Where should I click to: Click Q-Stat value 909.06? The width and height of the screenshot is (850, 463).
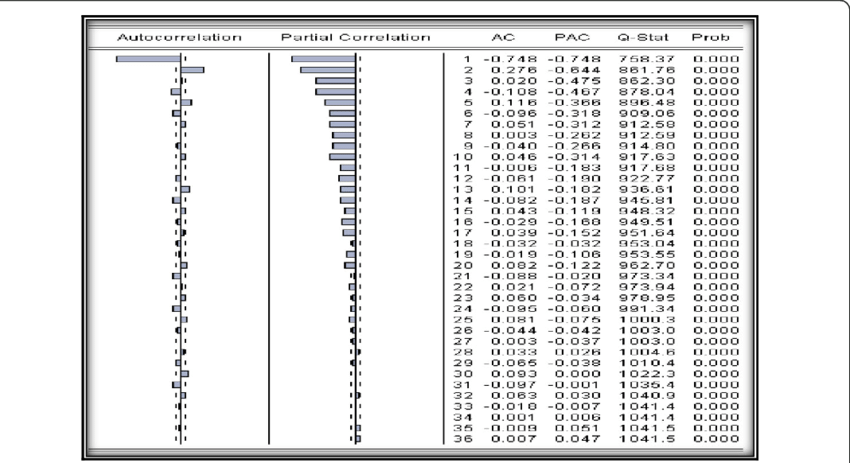click(647, 113)
